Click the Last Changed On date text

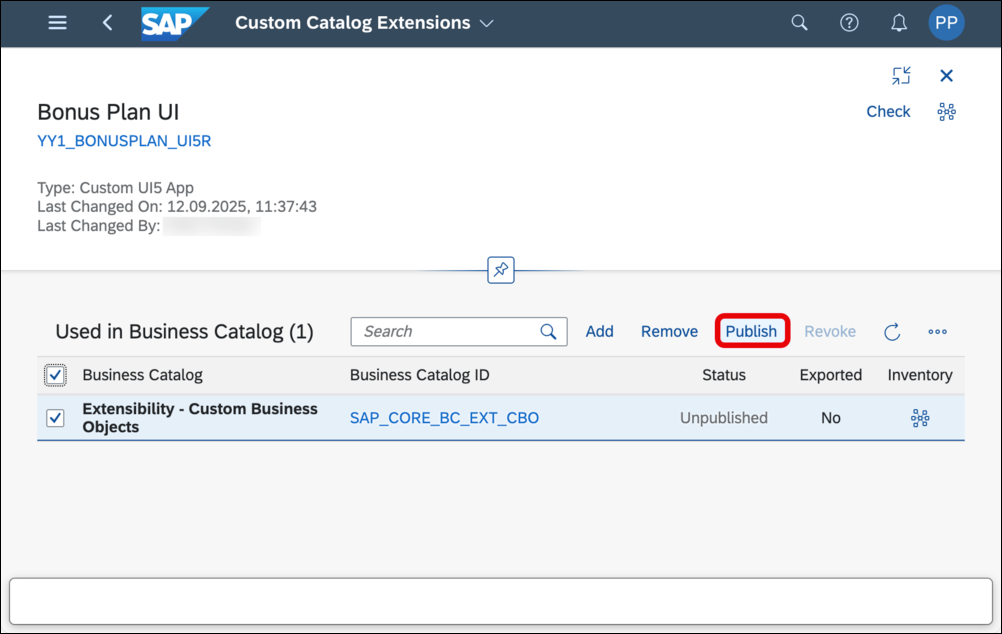tap(177, 206)
